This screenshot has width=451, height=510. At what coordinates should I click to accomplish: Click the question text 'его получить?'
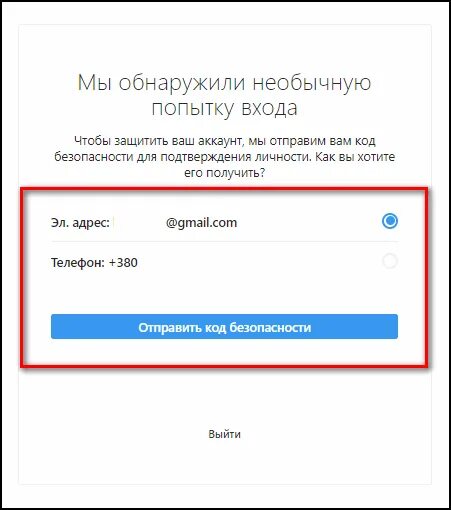coord(225,173)
